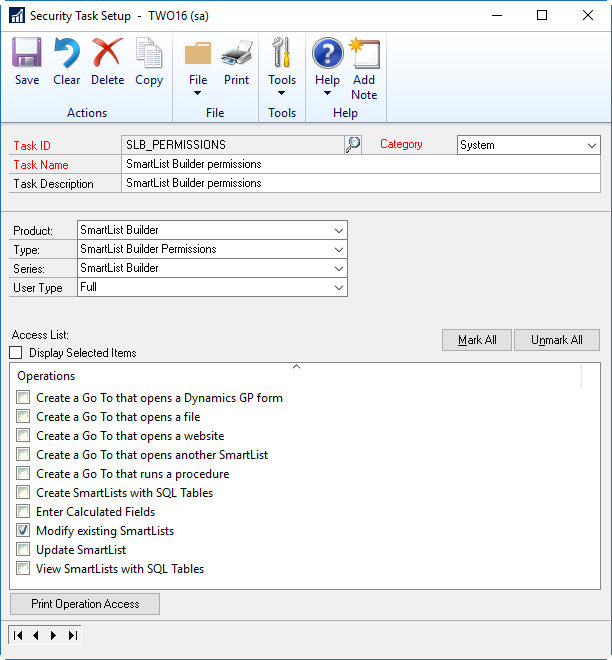Expand the Tools menu arrow
Viewport: 612px width, 660px height.
click(x=282, y=93)
